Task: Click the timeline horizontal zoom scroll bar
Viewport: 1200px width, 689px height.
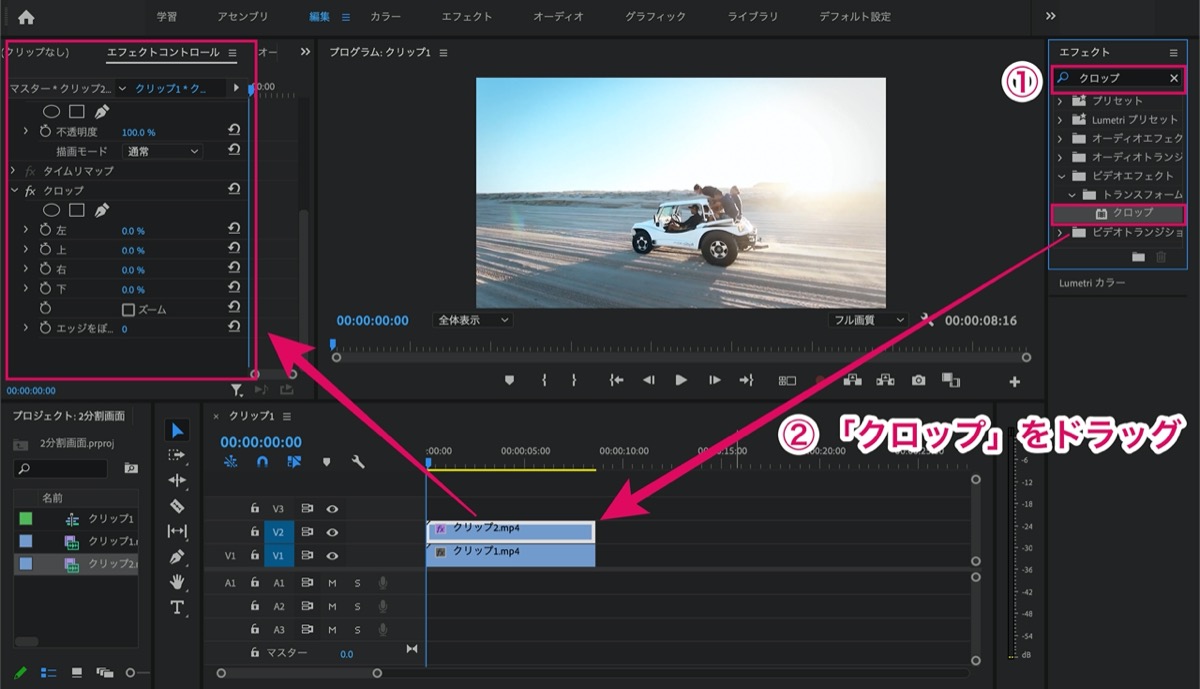Action: [x=298, y=673]
